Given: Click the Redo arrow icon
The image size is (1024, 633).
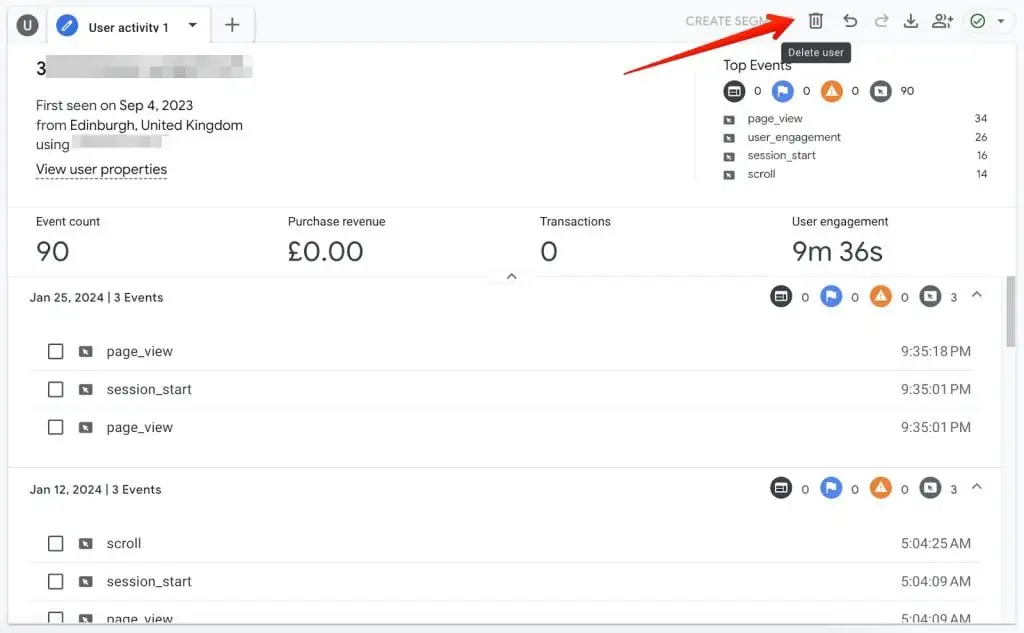Looking at the screenshot, I should click(x=879, y=20).
